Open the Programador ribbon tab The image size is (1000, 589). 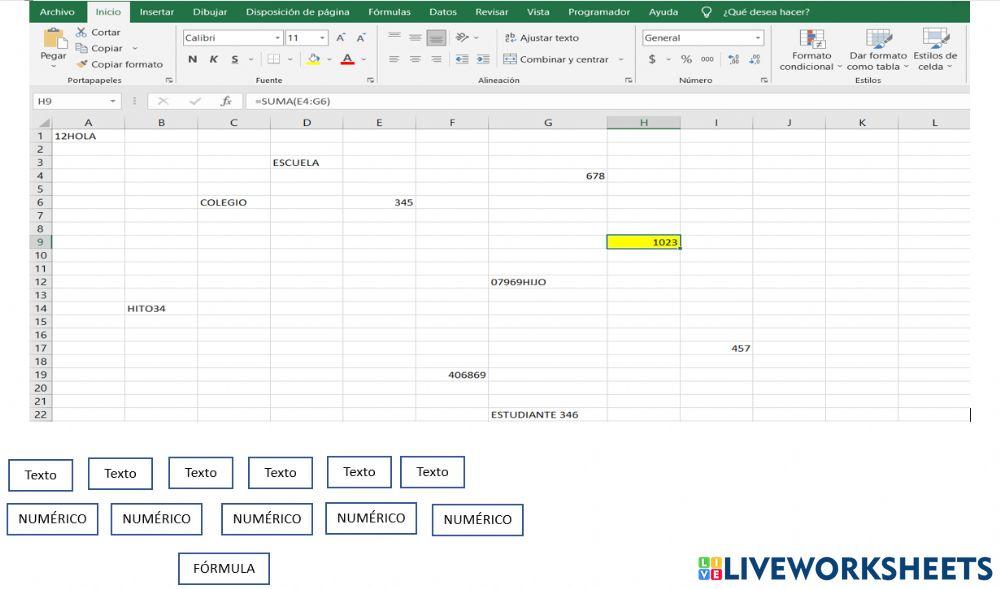point(597,11)
